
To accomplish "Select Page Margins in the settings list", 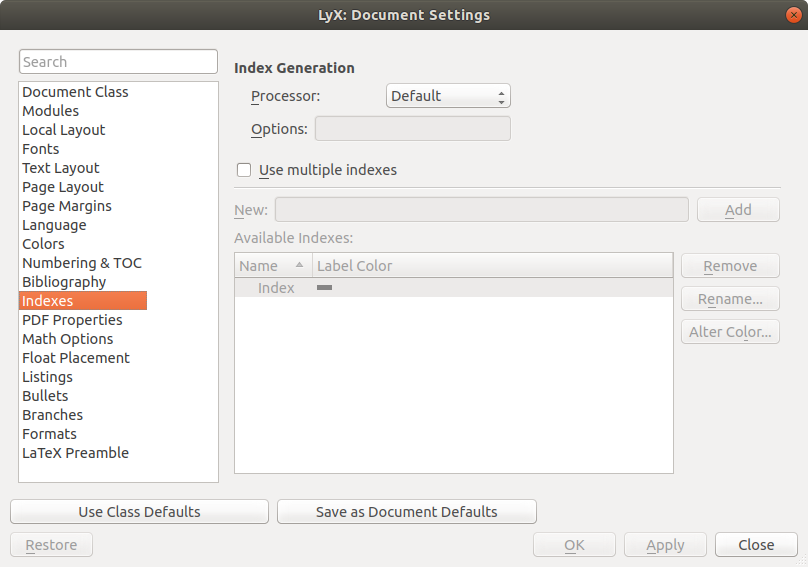I will tap(67, 206).
